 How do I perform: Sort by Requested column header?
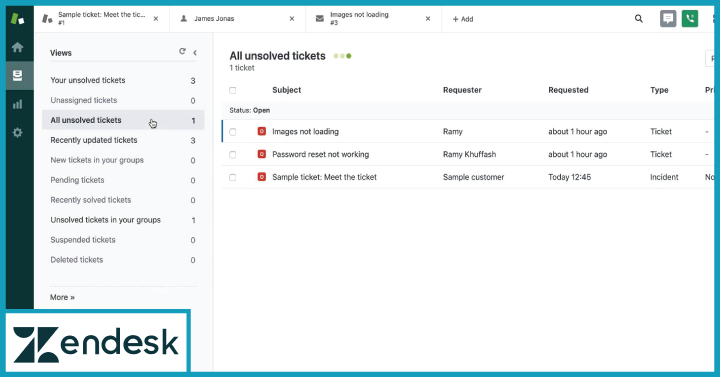tap(568, 90)
